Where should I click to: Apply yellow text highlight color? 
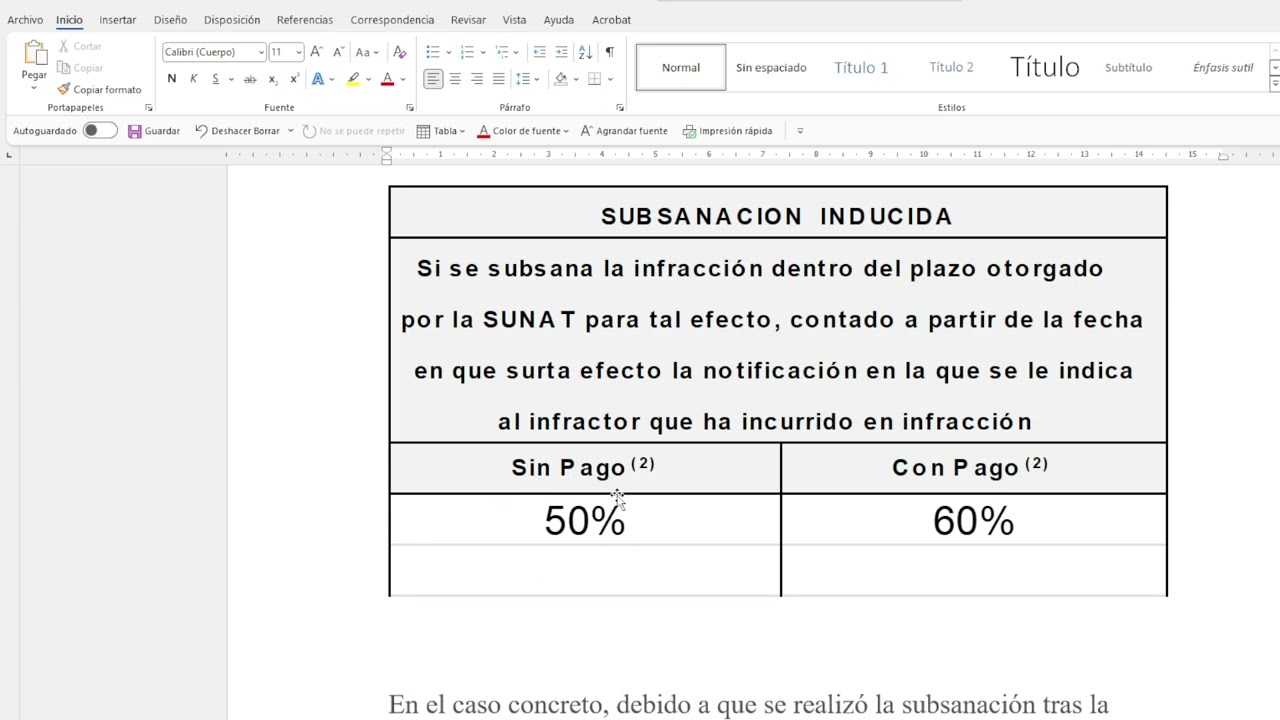point(353,79)
